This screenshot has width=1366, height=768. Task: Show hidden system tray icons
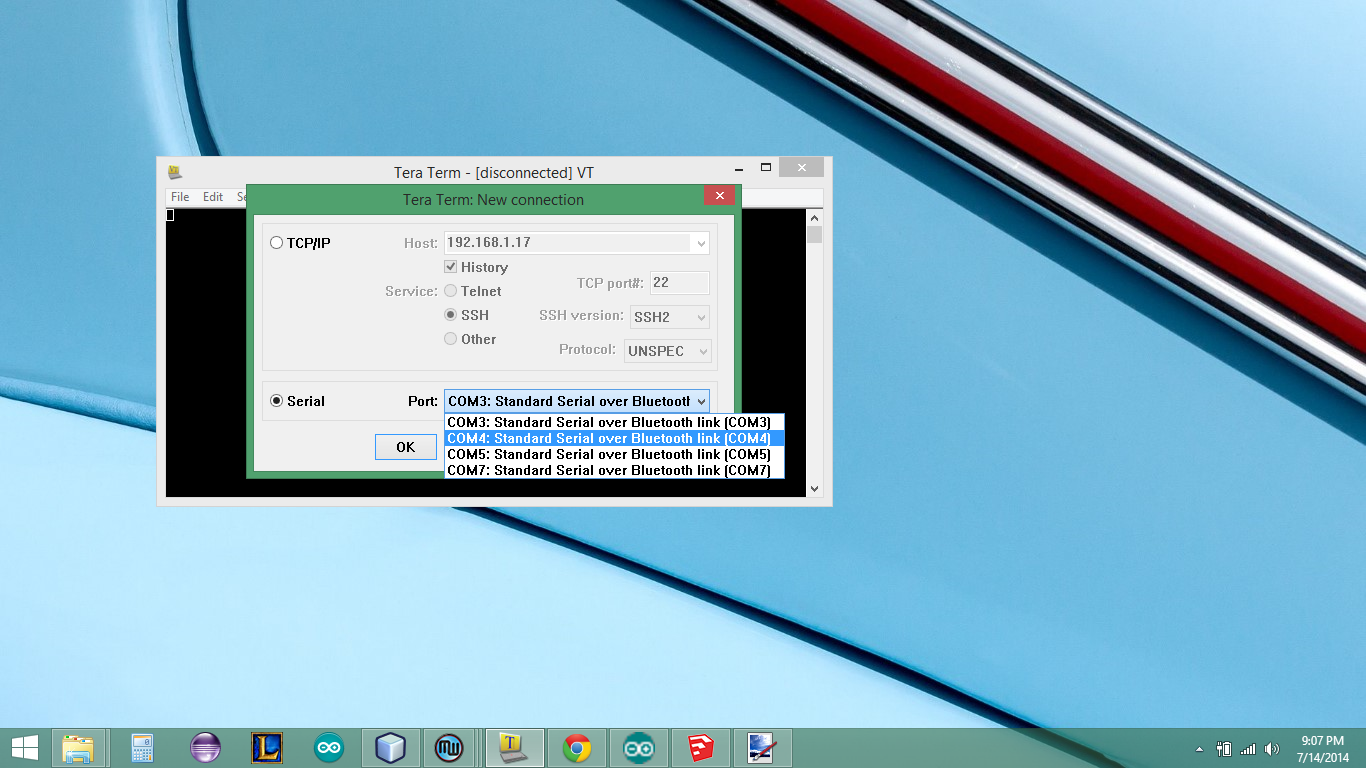[x=1199, y=749]
